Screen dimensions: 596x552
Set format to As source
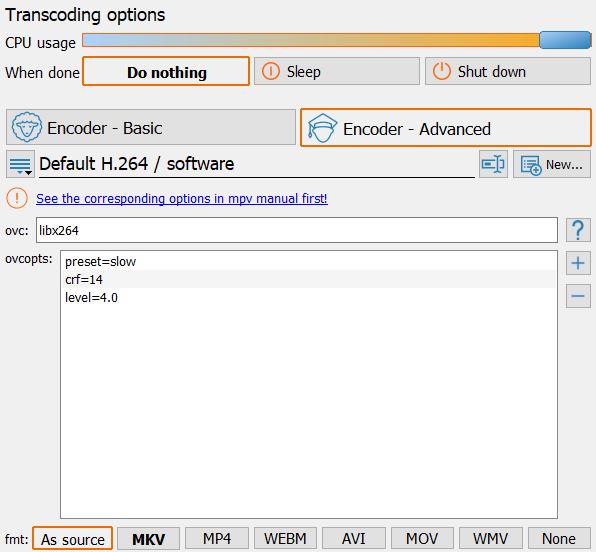73,539
